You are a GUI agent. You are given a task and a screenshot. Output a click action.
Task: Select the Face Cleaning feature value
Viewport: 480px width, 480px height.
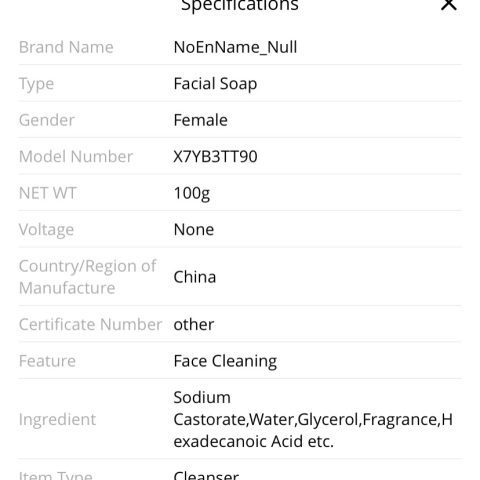(225, 361)
